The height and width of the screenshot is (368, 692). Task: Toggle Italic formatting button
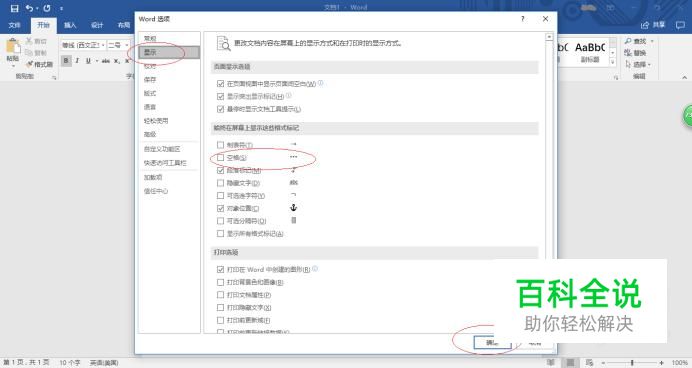click(x=77, y=61)
